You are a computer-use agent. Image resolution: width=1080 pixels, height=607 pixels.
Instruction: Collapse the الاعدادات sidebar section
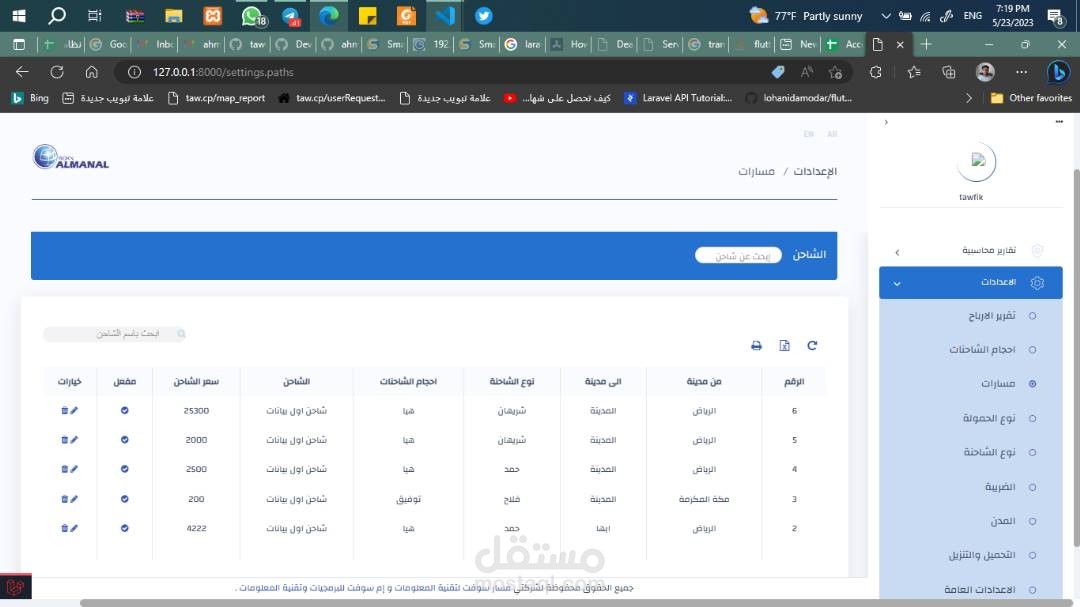tap(970, 282)
